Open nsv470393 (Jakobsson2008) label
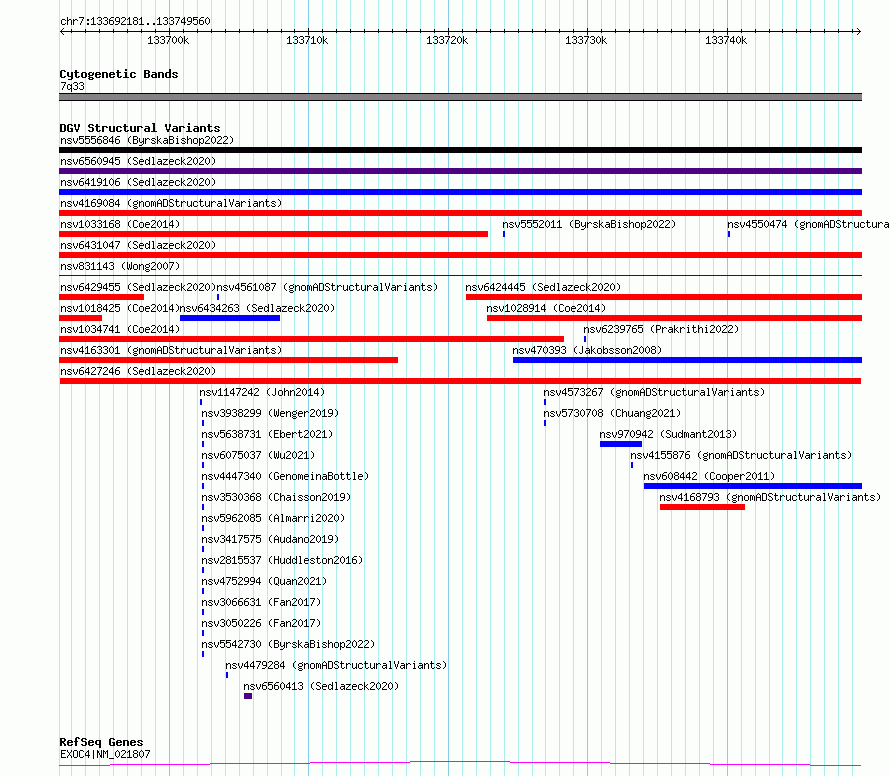The width and height of the screenshot is (890, 776). click(x=587, y=350)
